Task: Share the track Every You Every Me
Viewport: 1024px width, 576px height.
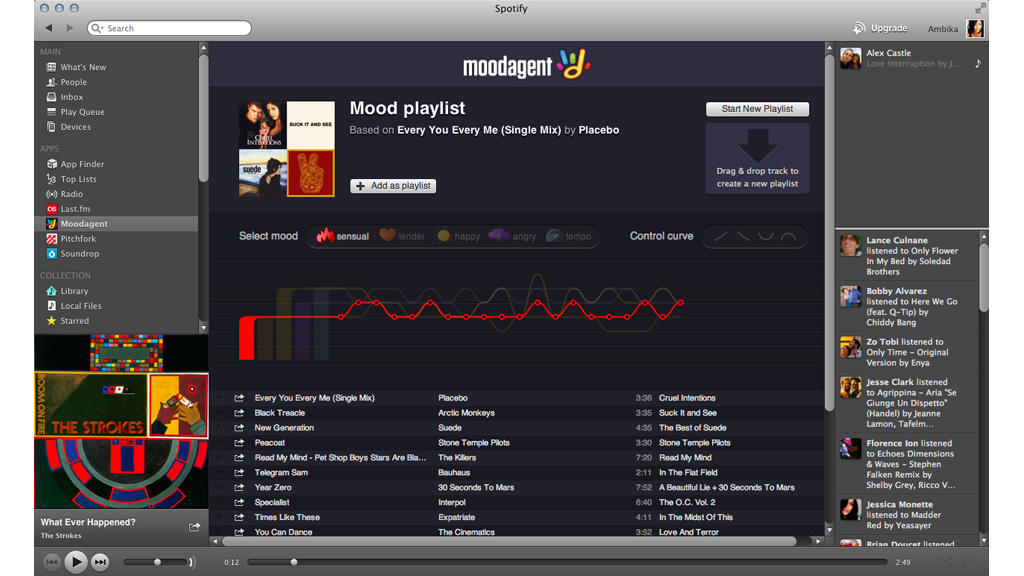Action: coord(239,398)
